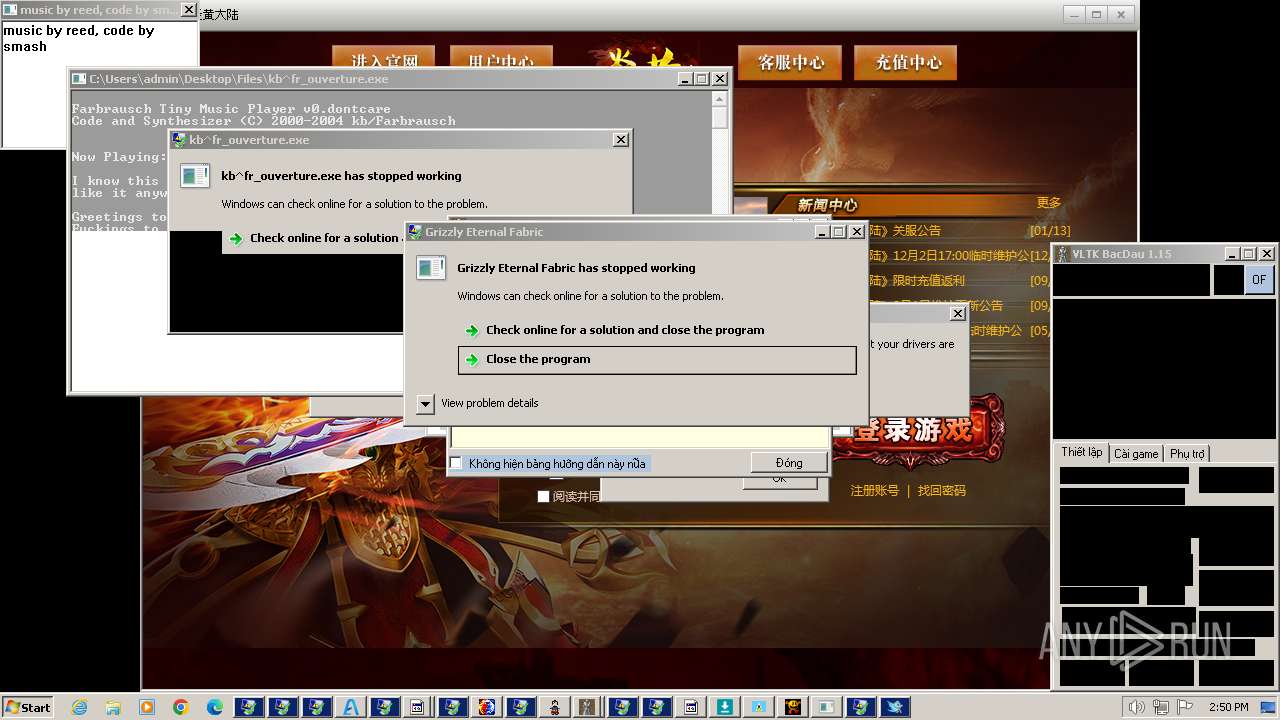Switch to the Cài game tab
The image size is (1280, 720).
[1136, 453]
